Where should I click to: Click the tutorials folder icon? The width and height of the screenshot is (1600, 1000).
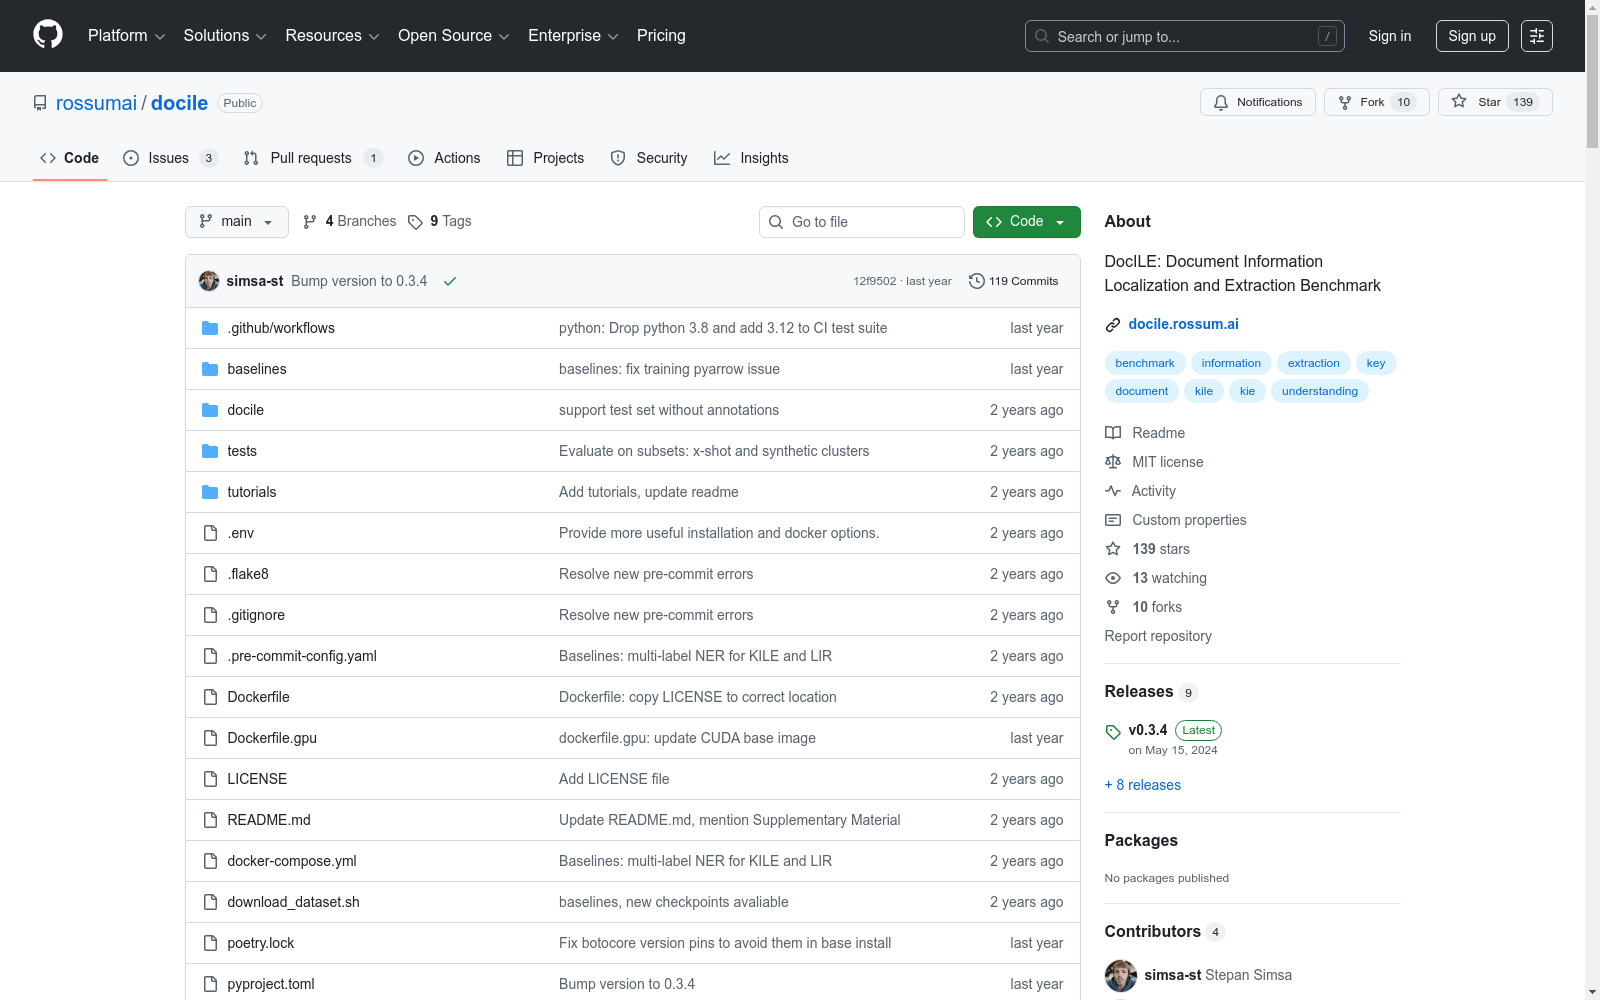tap(210, 492)
